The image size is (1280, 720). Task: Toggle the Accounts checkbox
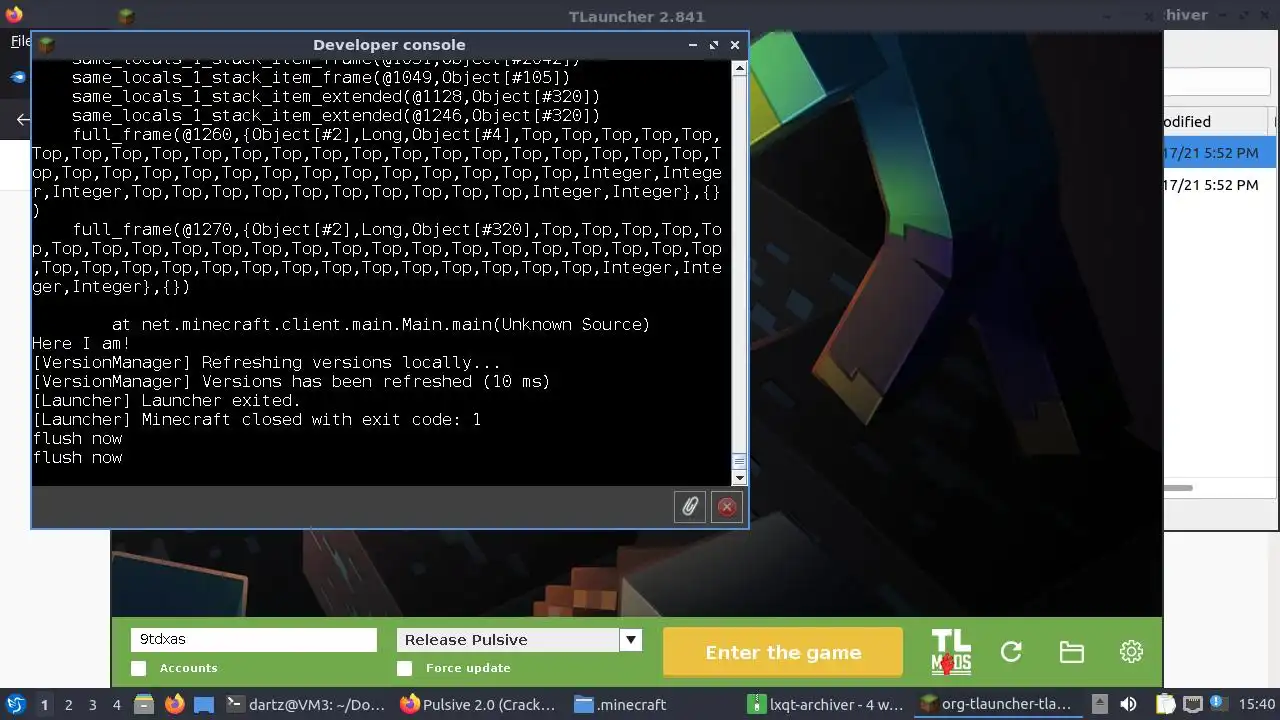139,668
